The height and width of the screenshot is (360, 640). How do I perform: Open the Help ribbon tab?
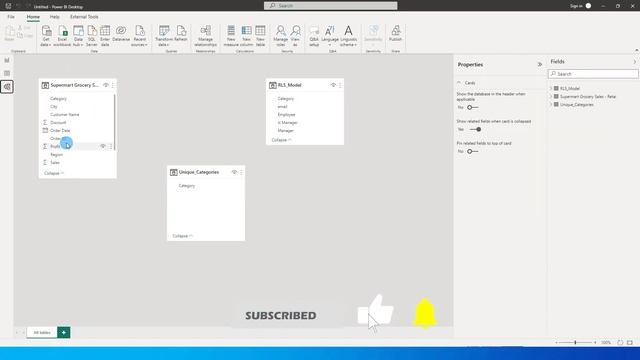[54, 17]
